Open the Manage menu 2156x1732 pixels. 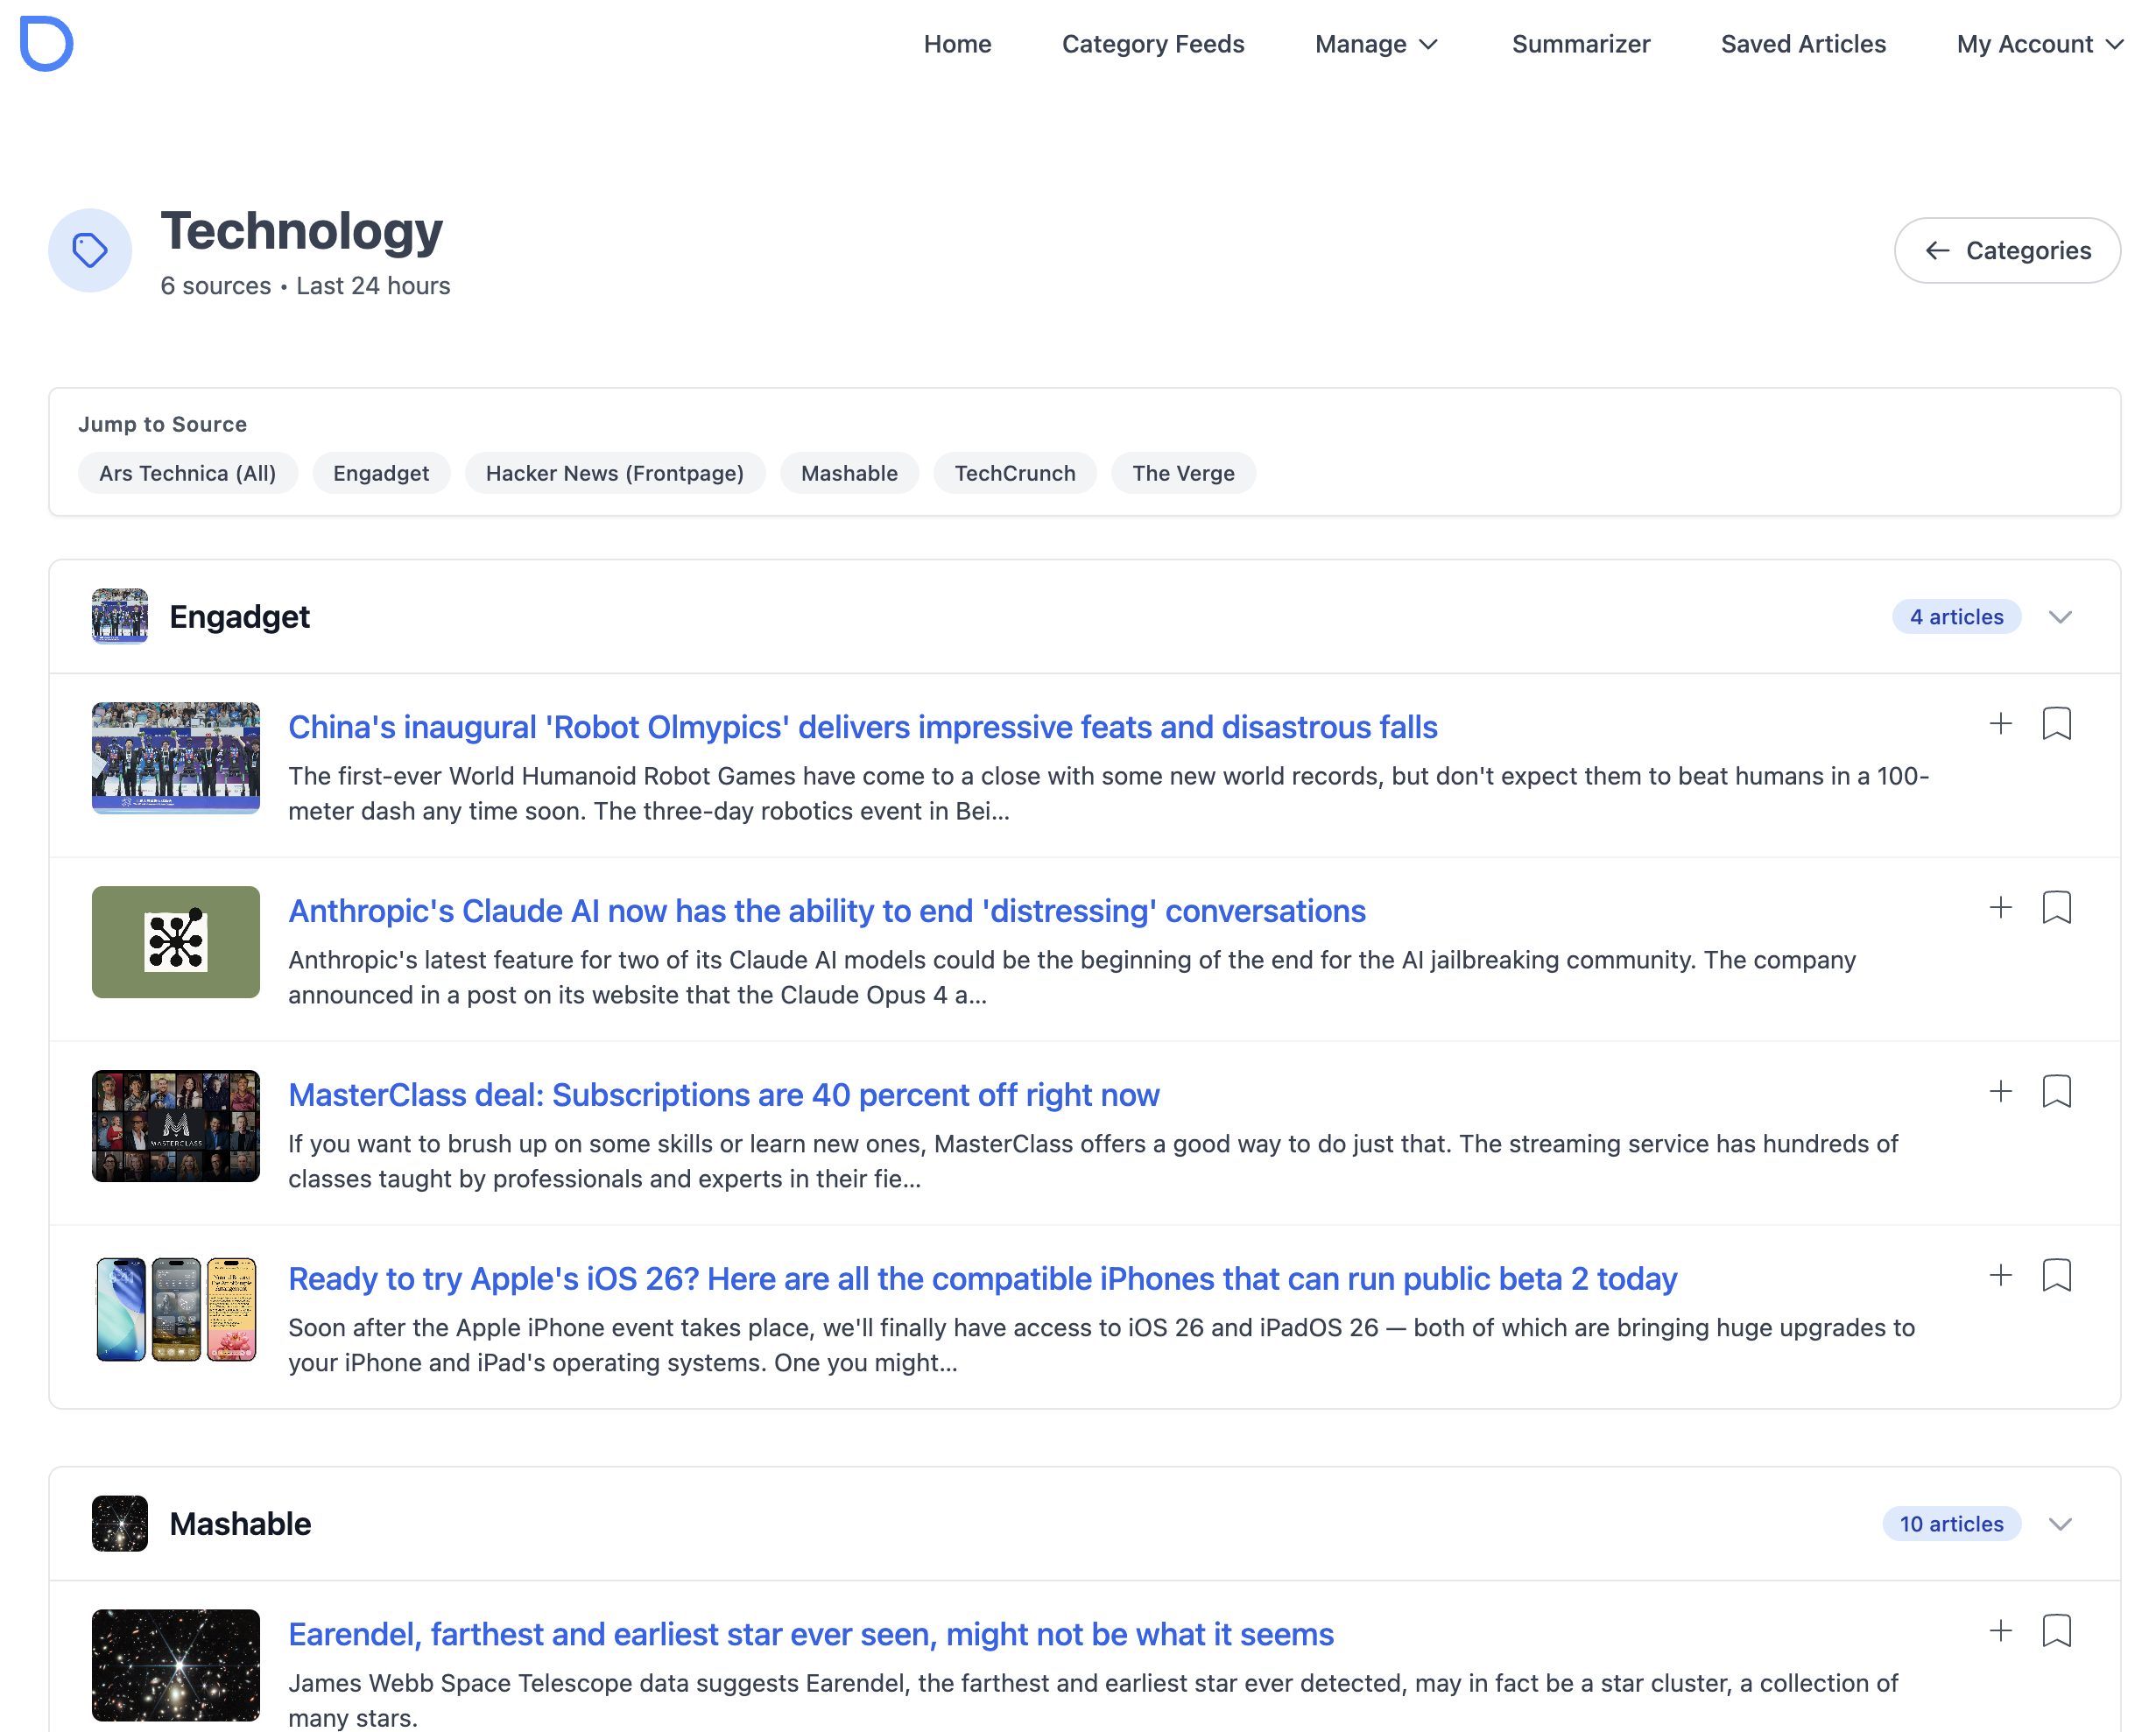tap(1376, 44)
